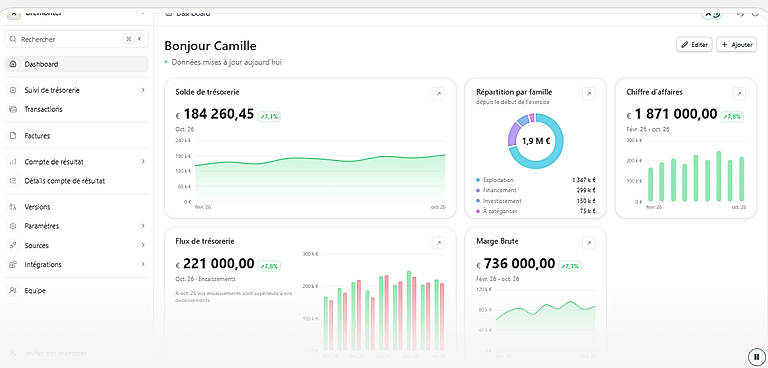Click the 1,9 M € donut center
This screenshot has width=768, height=368.
click(x=535, y=142)
